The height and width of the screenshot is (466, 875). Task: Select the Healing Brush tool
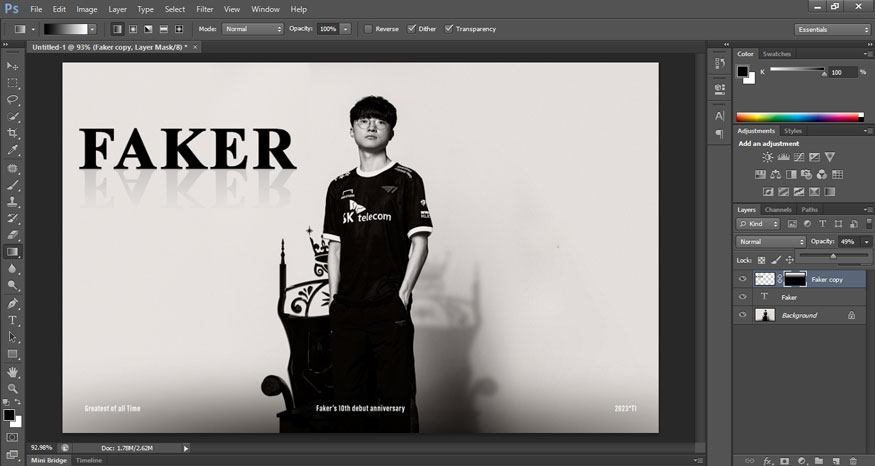(x=12, y=168)
